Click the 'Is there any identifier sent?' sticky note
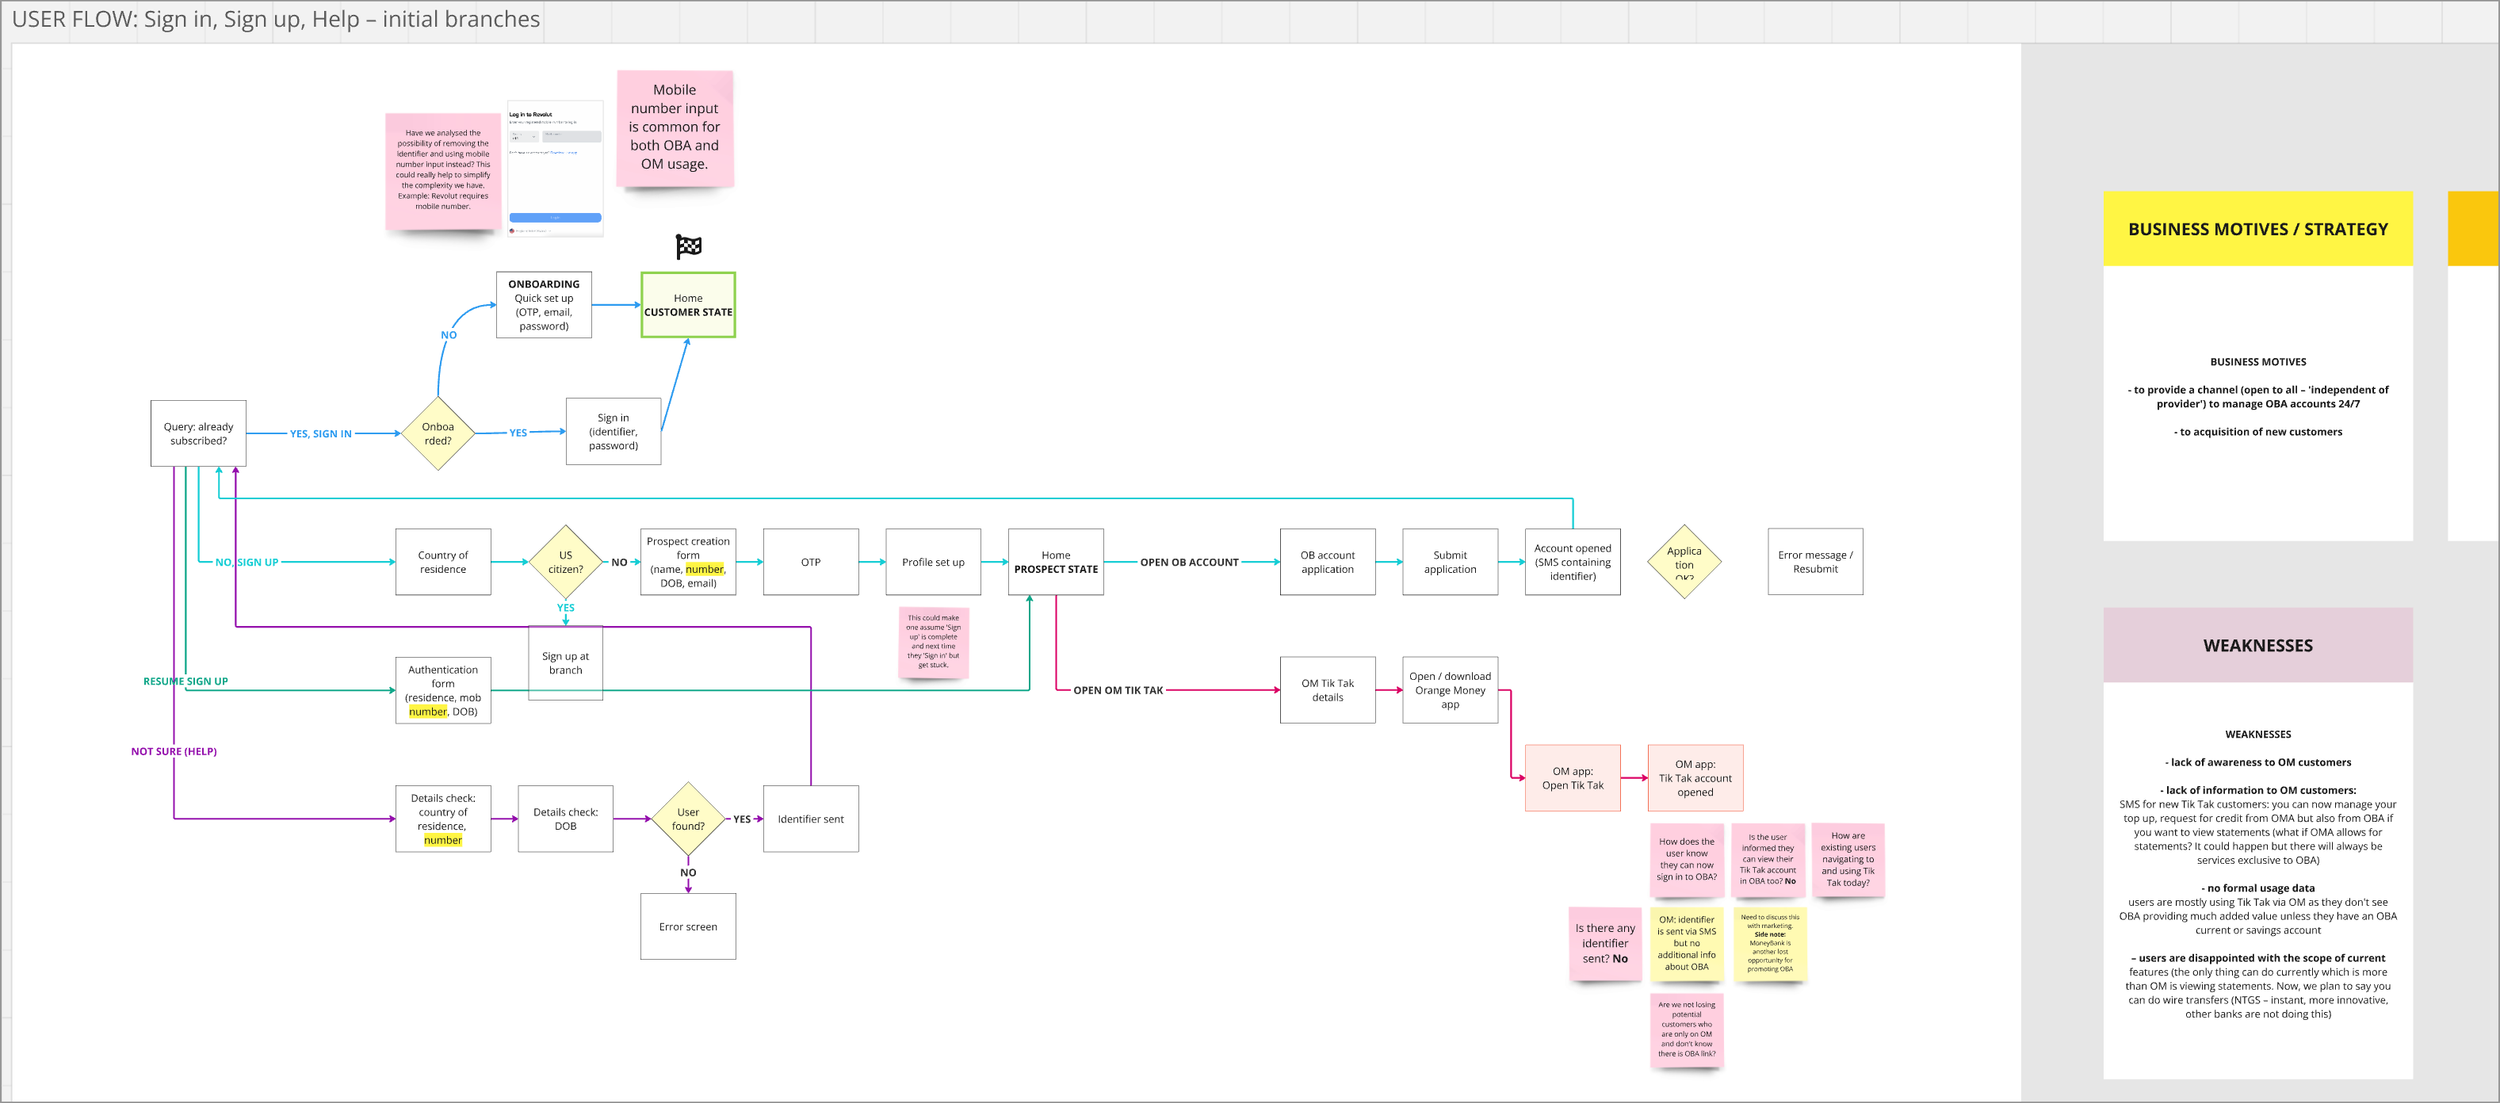 (x=1605, y=943)
